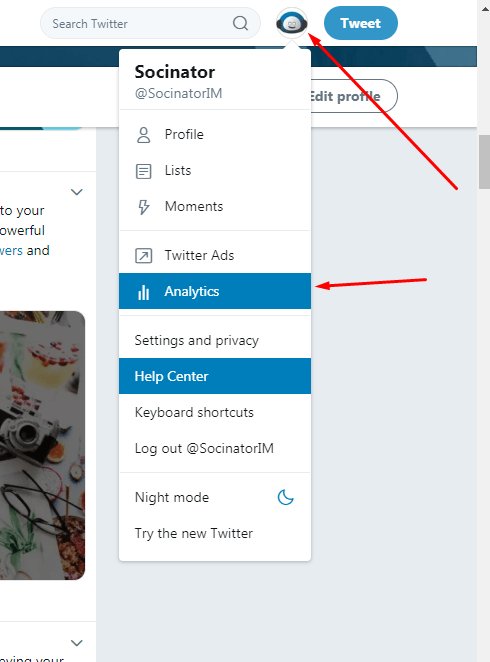Screen dimensions: 490x662
Task: Click the Twitter Ads arrow icon
Action: [x=143, y=256]
